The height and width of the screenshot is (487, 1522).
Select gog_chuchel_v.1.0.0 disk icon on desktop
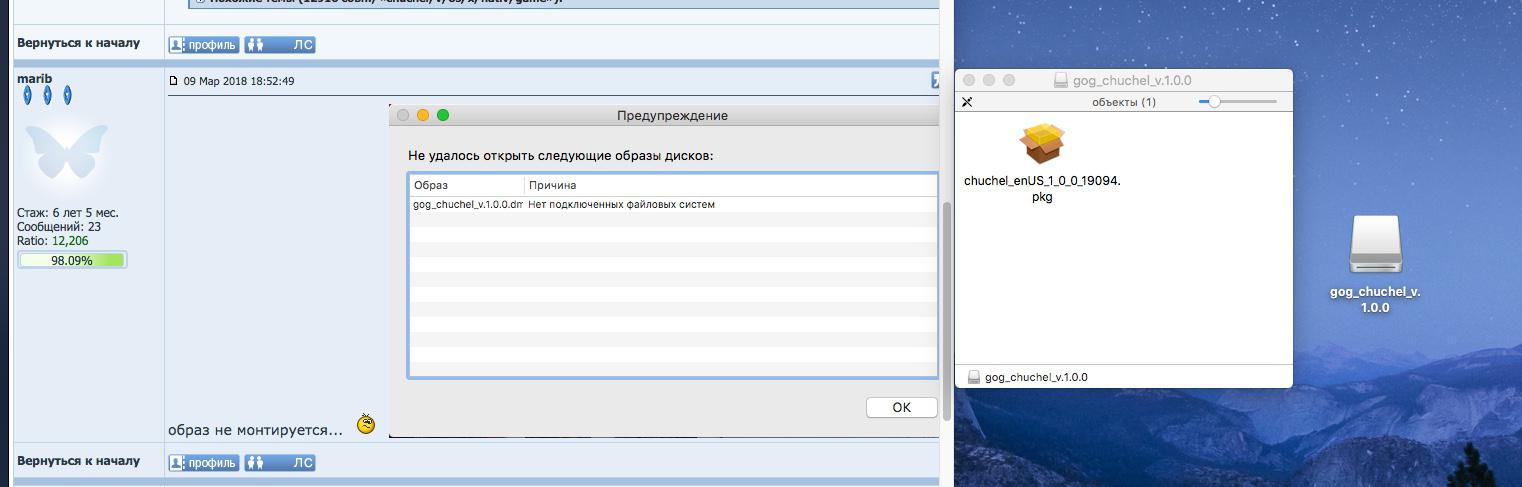pos(1375,245)
